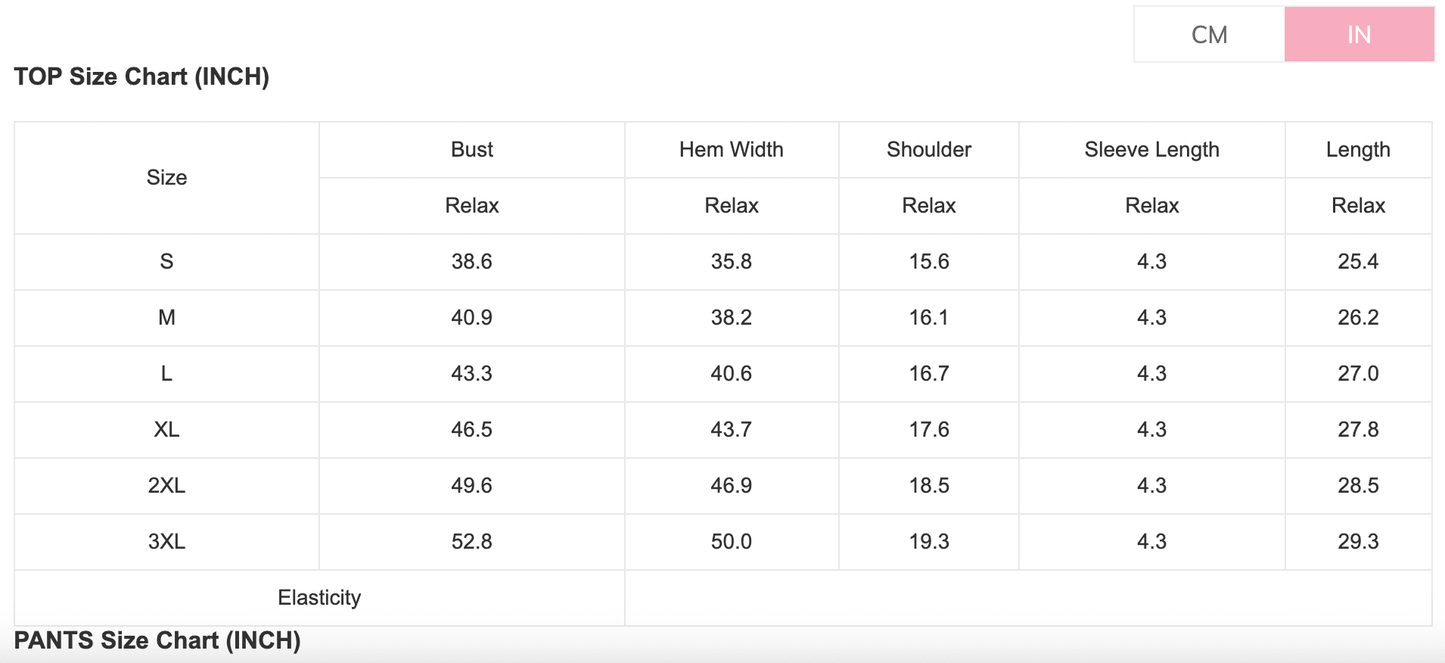The width and height of the screenshot is (1445, 663).
Task: Click the 3XL size row label
Action: pos(167,542)
